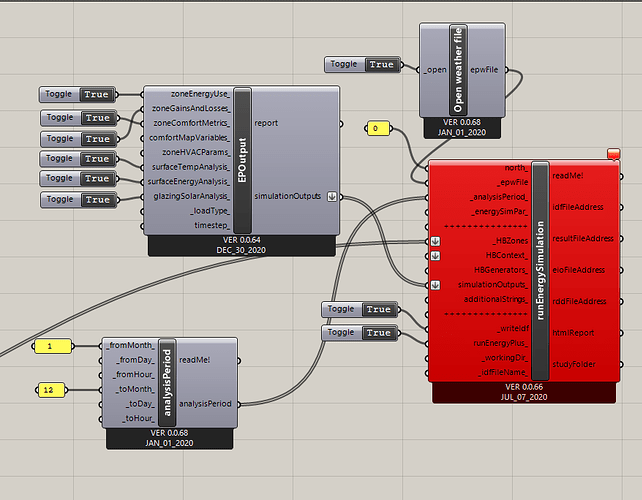Toggle the True value wired to glazingSolarAnalysis_

tap(97, 200)
